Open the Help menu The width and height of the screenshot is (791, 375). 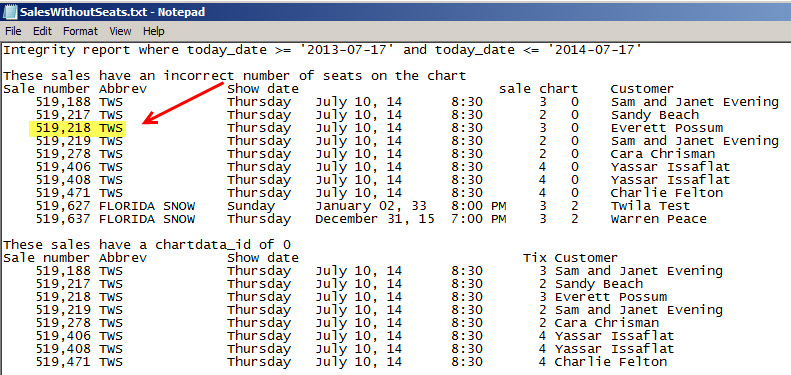(153, 31)
